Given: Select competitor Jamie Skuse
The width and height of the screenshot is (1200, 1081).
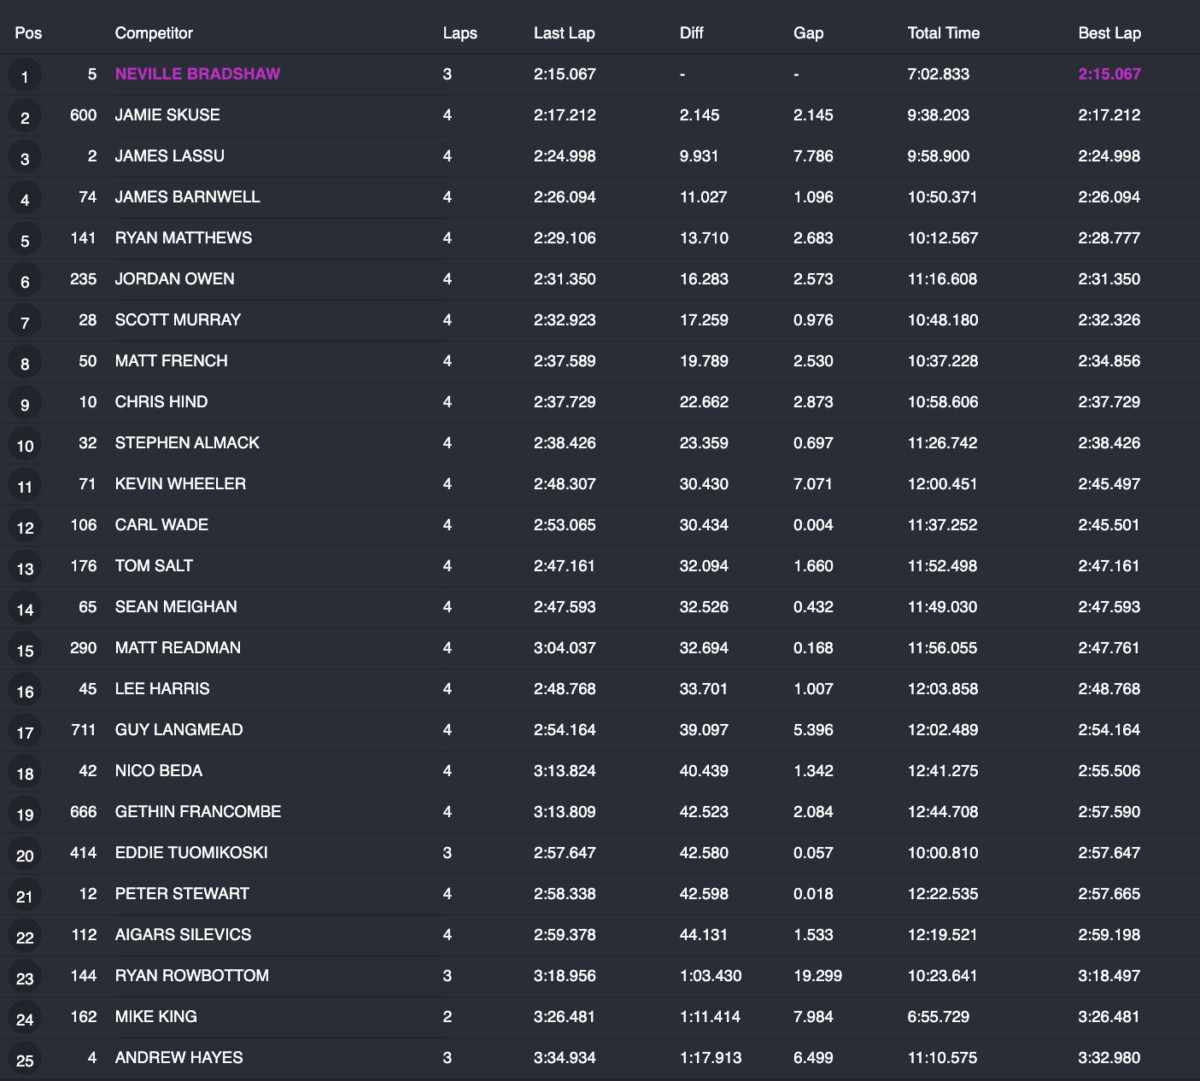Looking at the screenshot, I should [167, 115].
